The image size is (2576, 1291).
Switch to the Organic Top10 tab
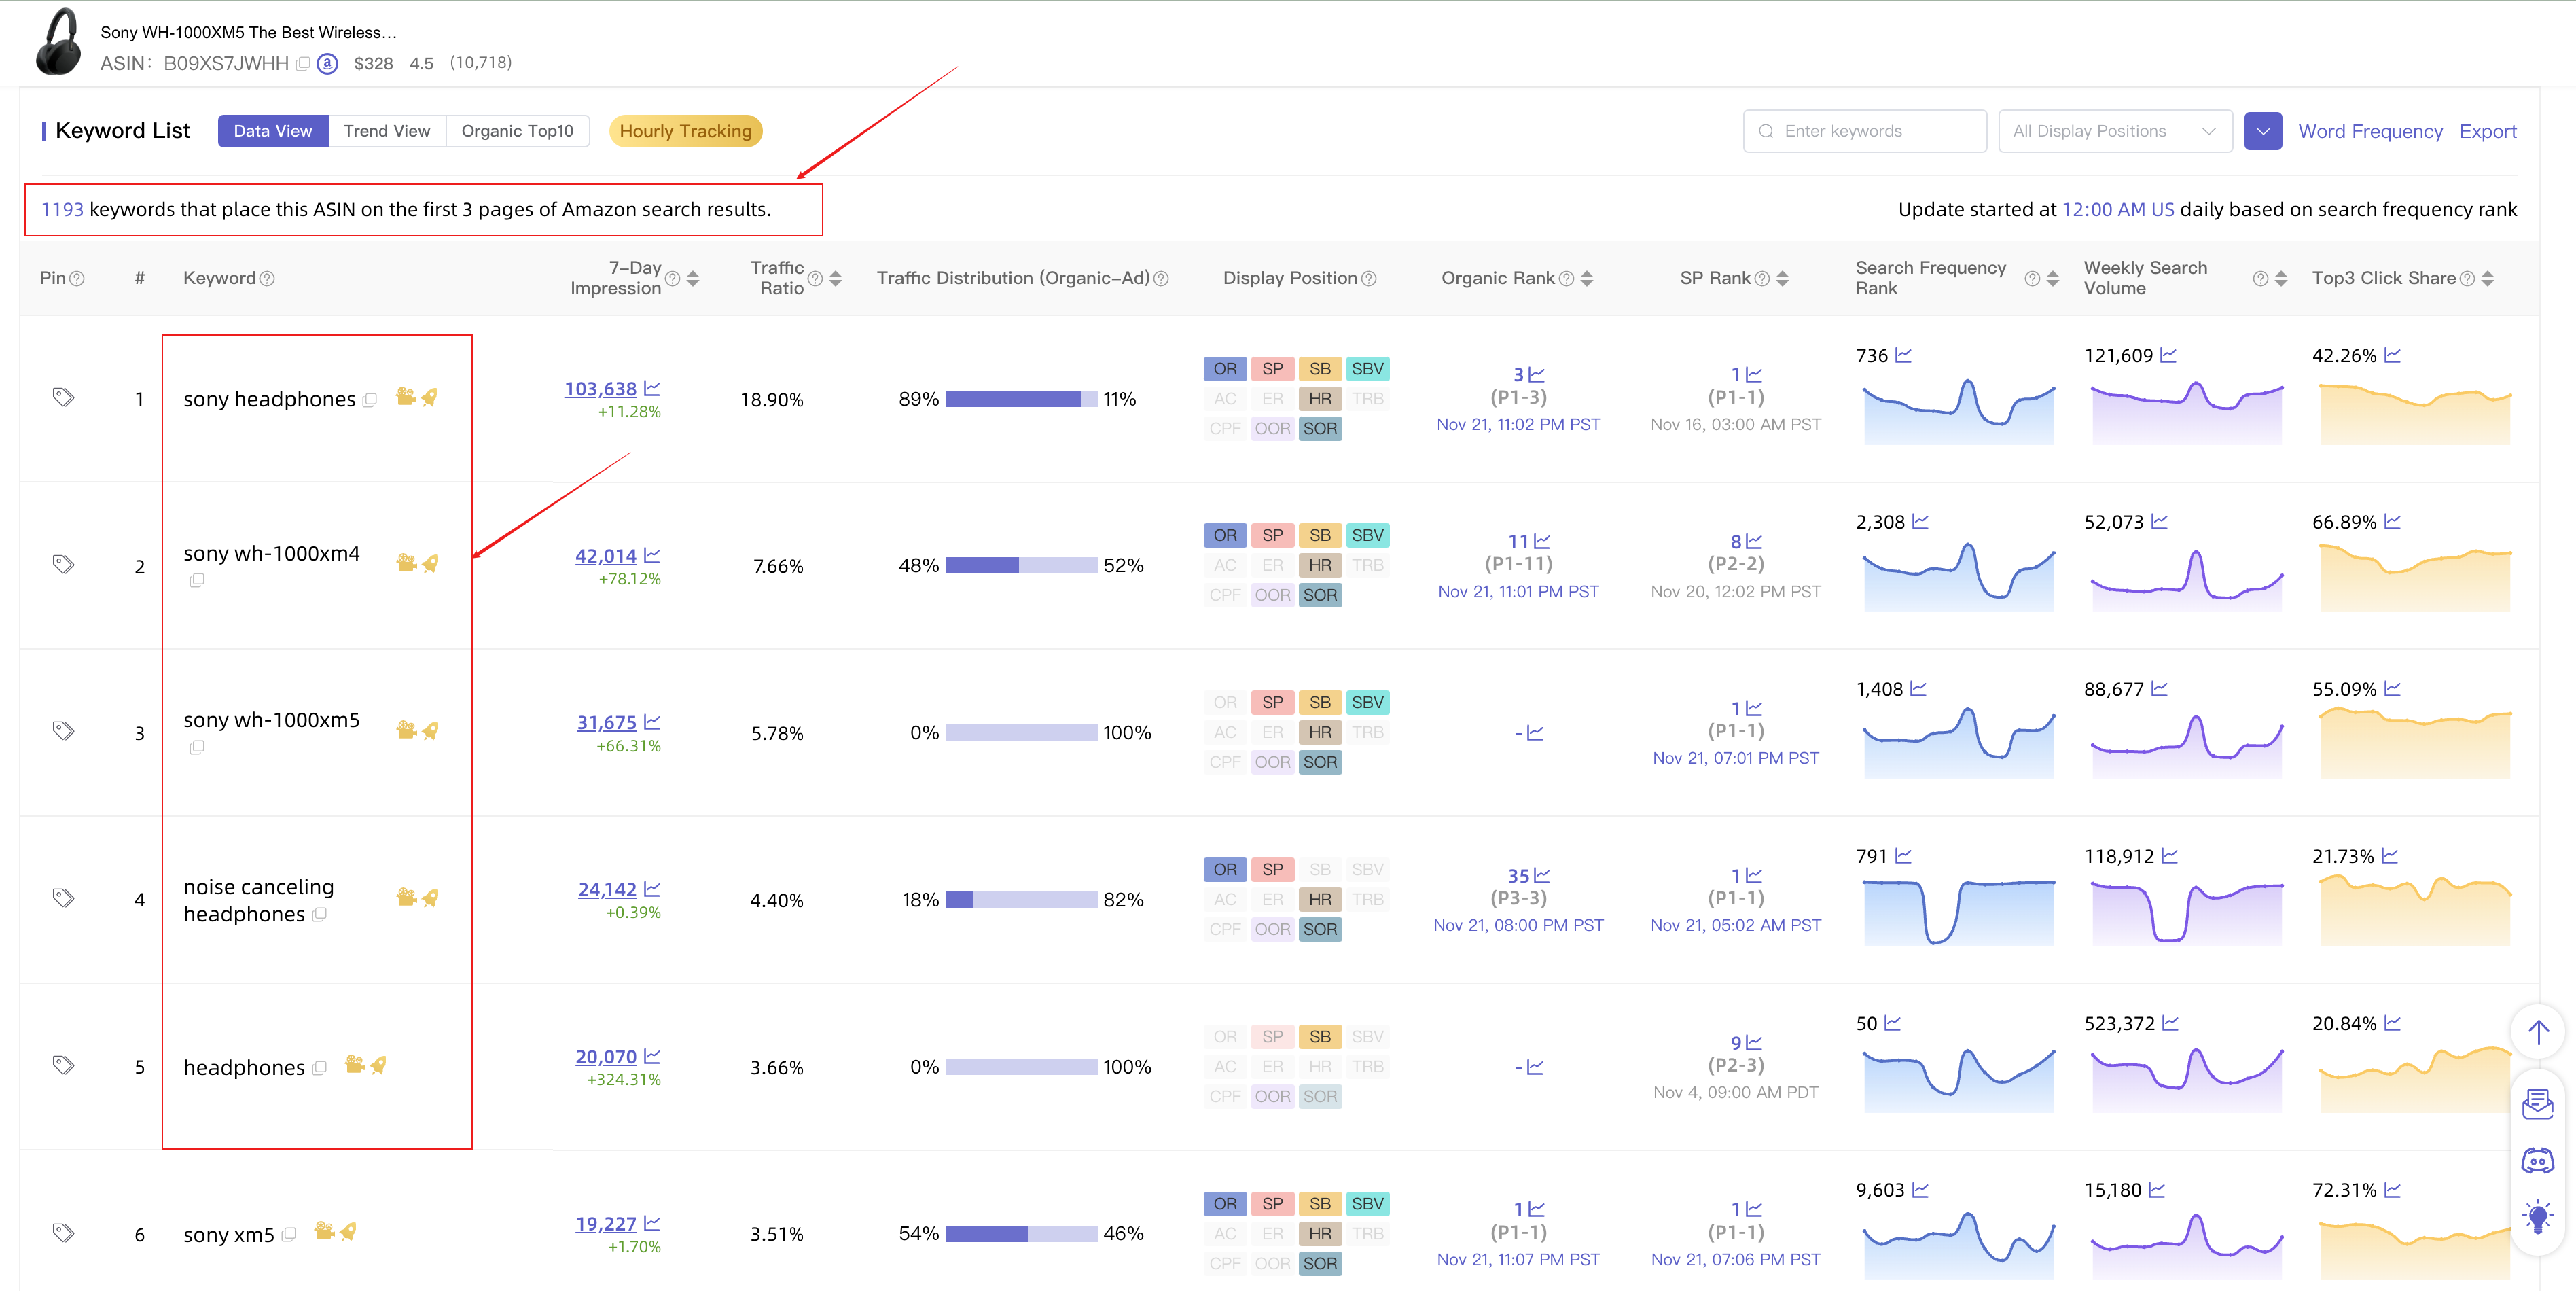tap(517, 131)
